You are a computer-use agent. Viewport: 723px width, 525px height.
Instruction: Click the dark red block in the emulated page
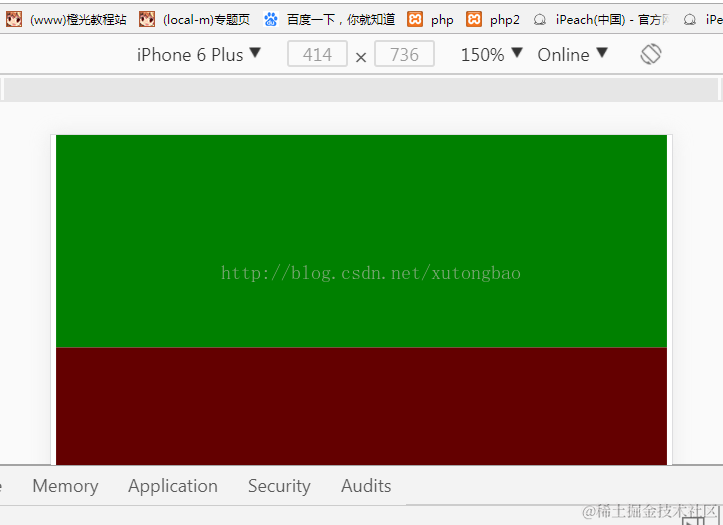pyautogui.click(x=362, y=406)
